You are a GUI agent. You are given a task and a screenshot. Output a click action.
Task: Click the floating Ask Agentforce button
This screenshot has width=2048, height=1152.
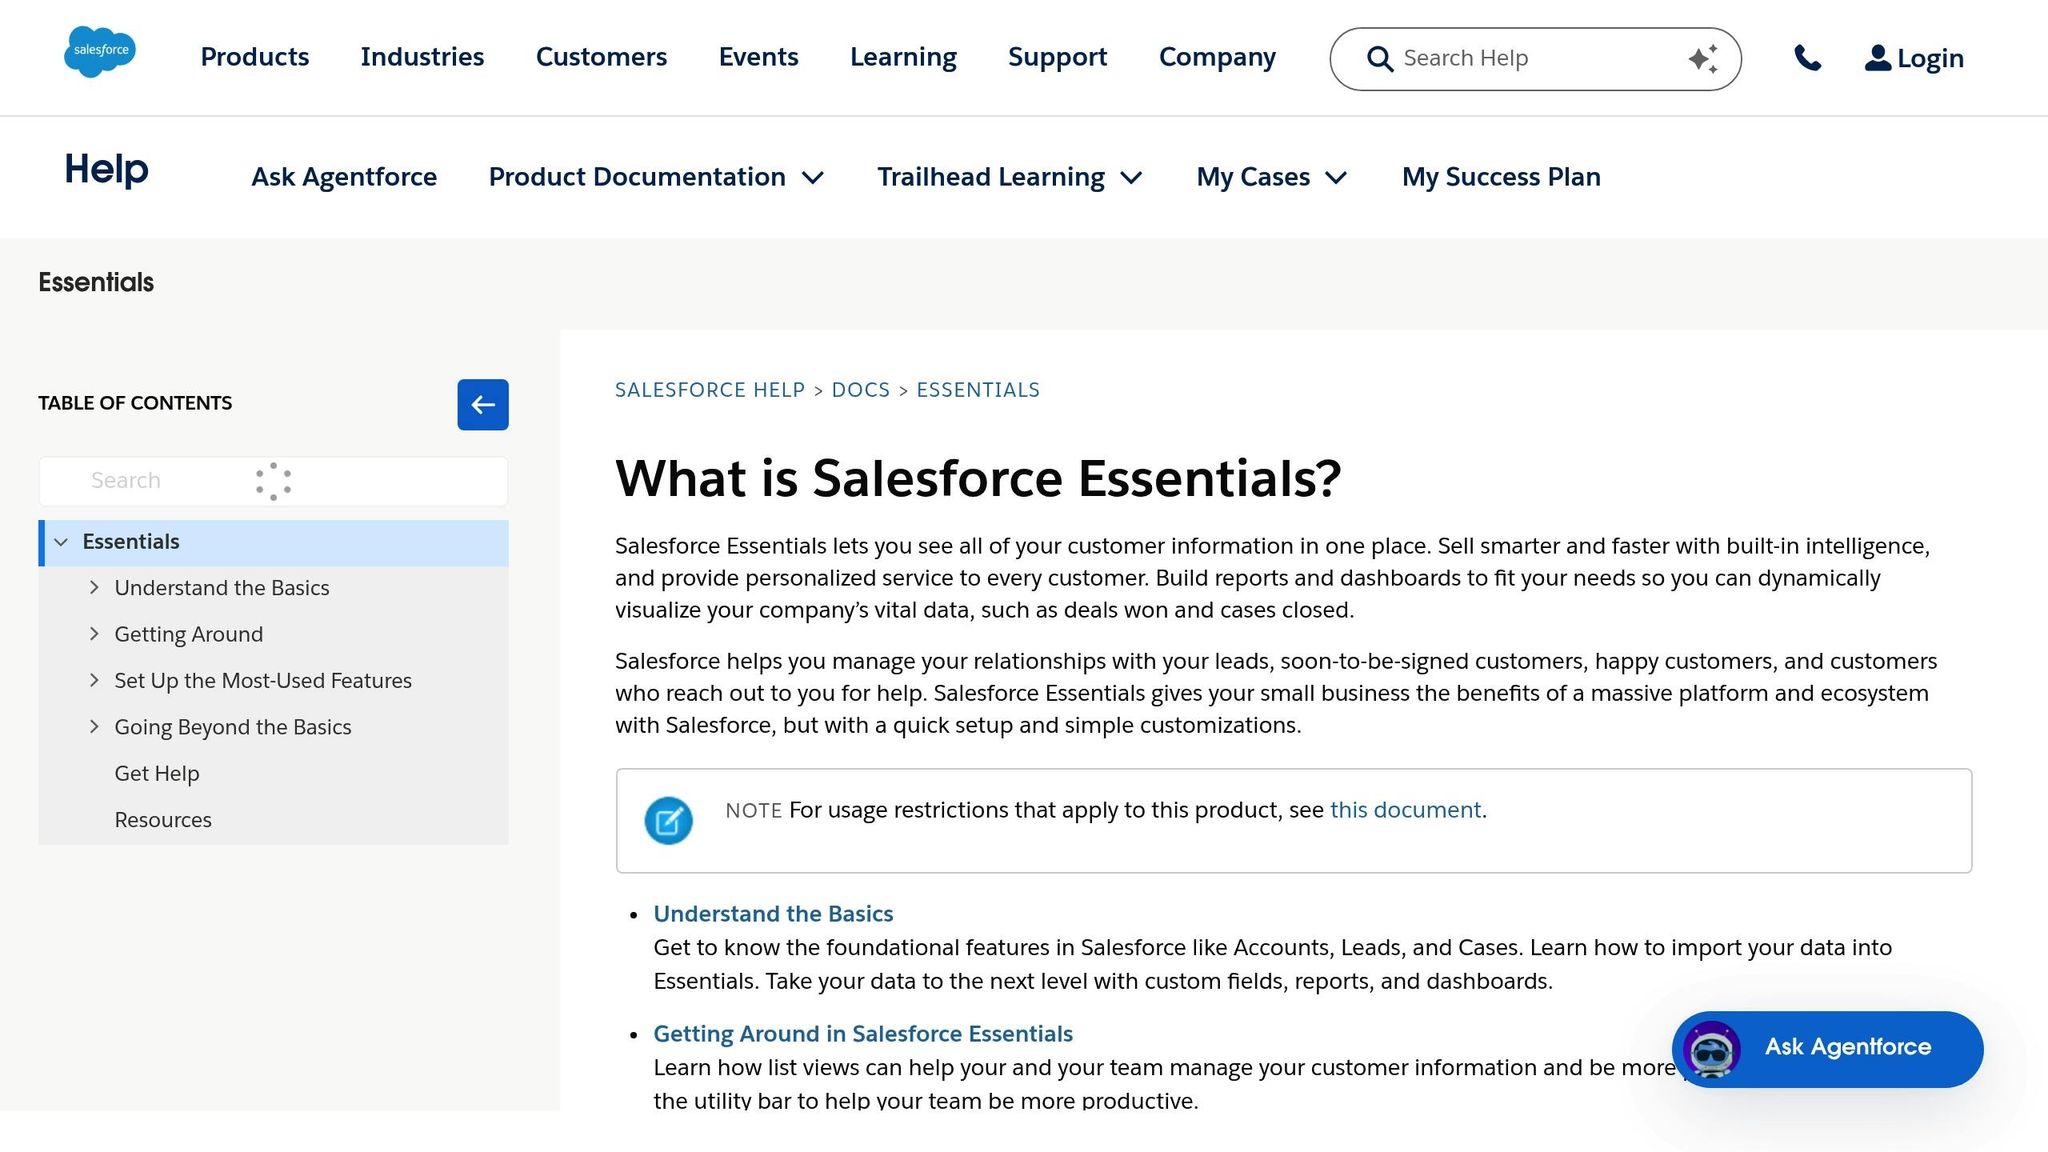coord(1827,1049)
